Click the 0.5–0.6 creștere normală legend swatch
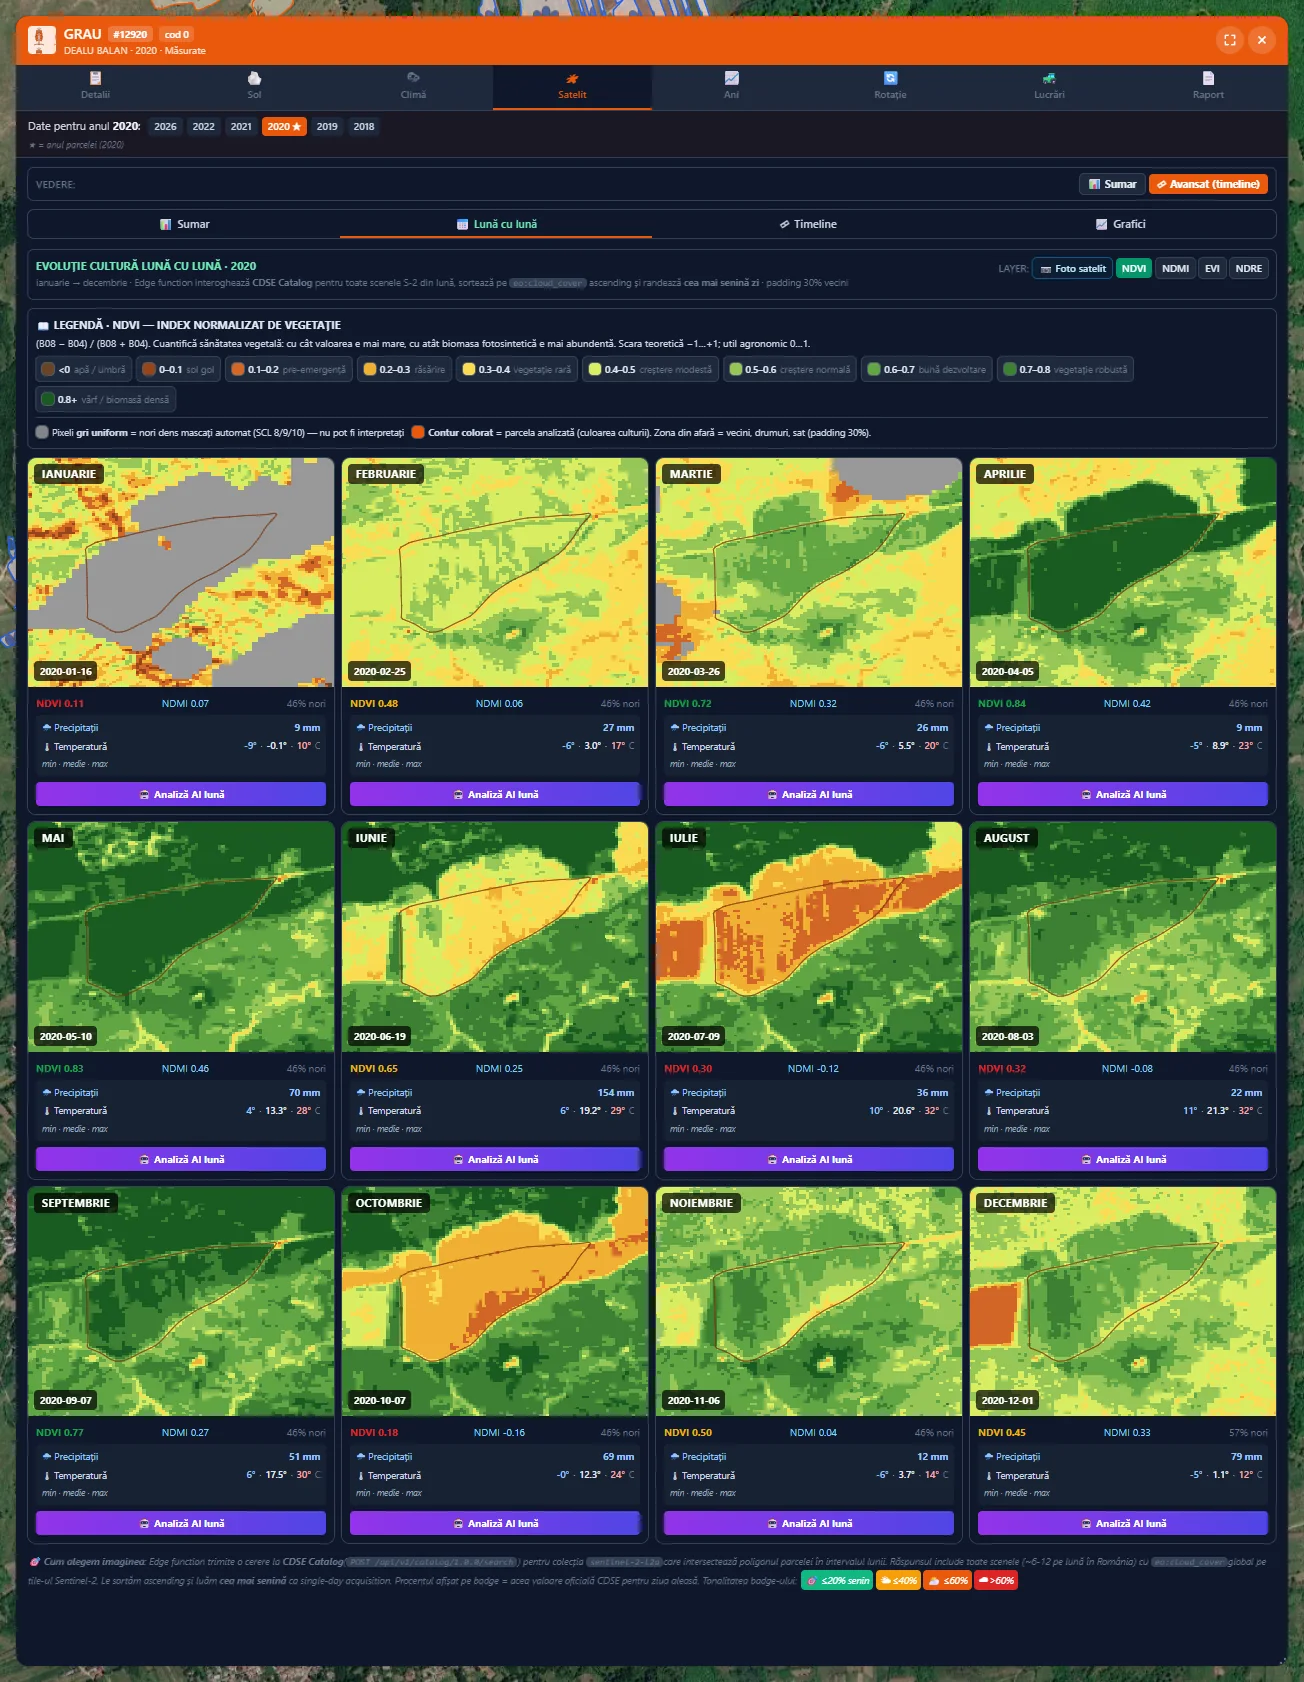The image size is (1304, 1682). click(736, 369)
